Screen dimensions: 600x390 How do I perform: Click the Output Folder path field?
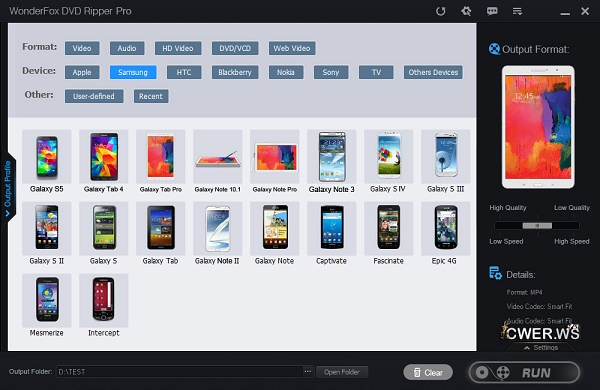[x=179, y=372]
